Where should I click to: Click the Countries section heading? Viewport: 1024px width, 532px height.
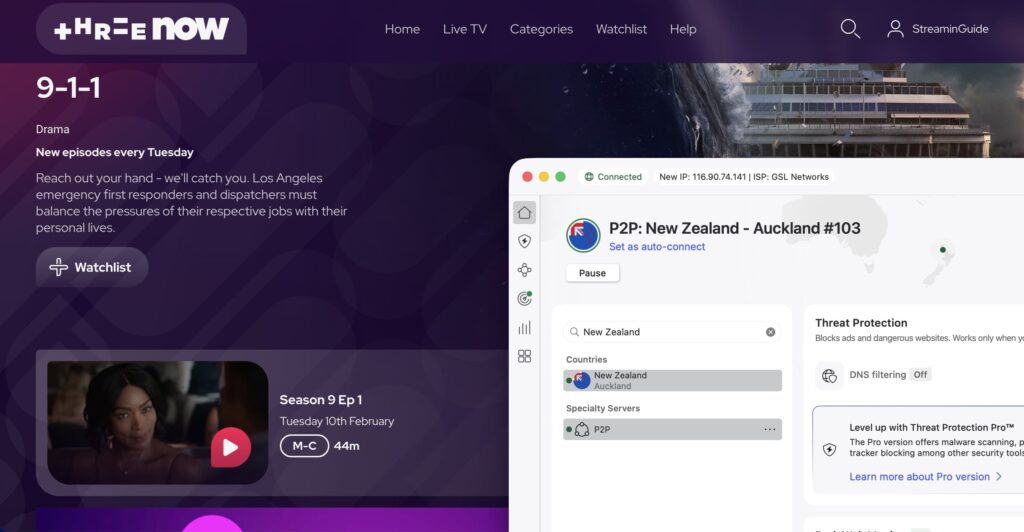pos(586,359)
